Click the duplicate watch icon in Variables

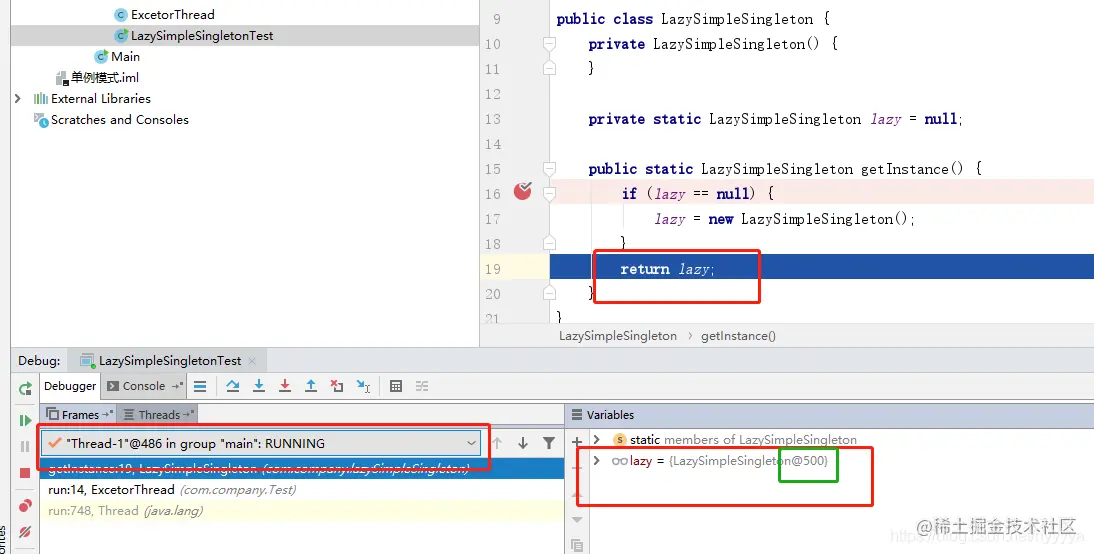point(577,545)
